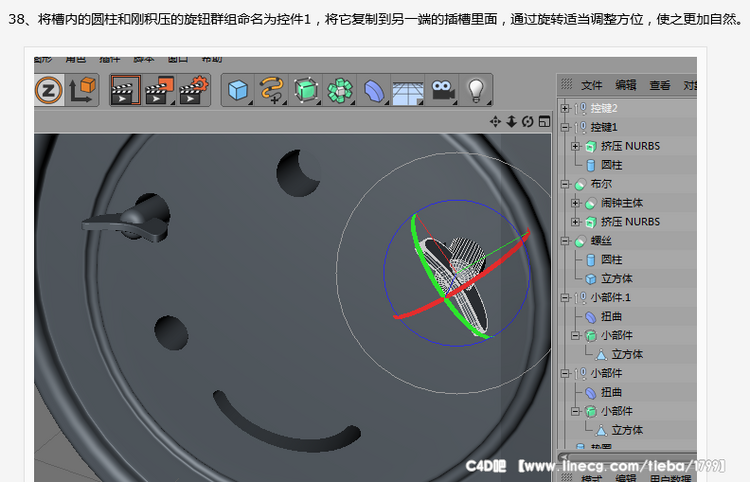Image resolution: width=750 pixels, height=482 pixels.
Task: Collapse the 布尔 boolean group
Action: click(565, 184)
